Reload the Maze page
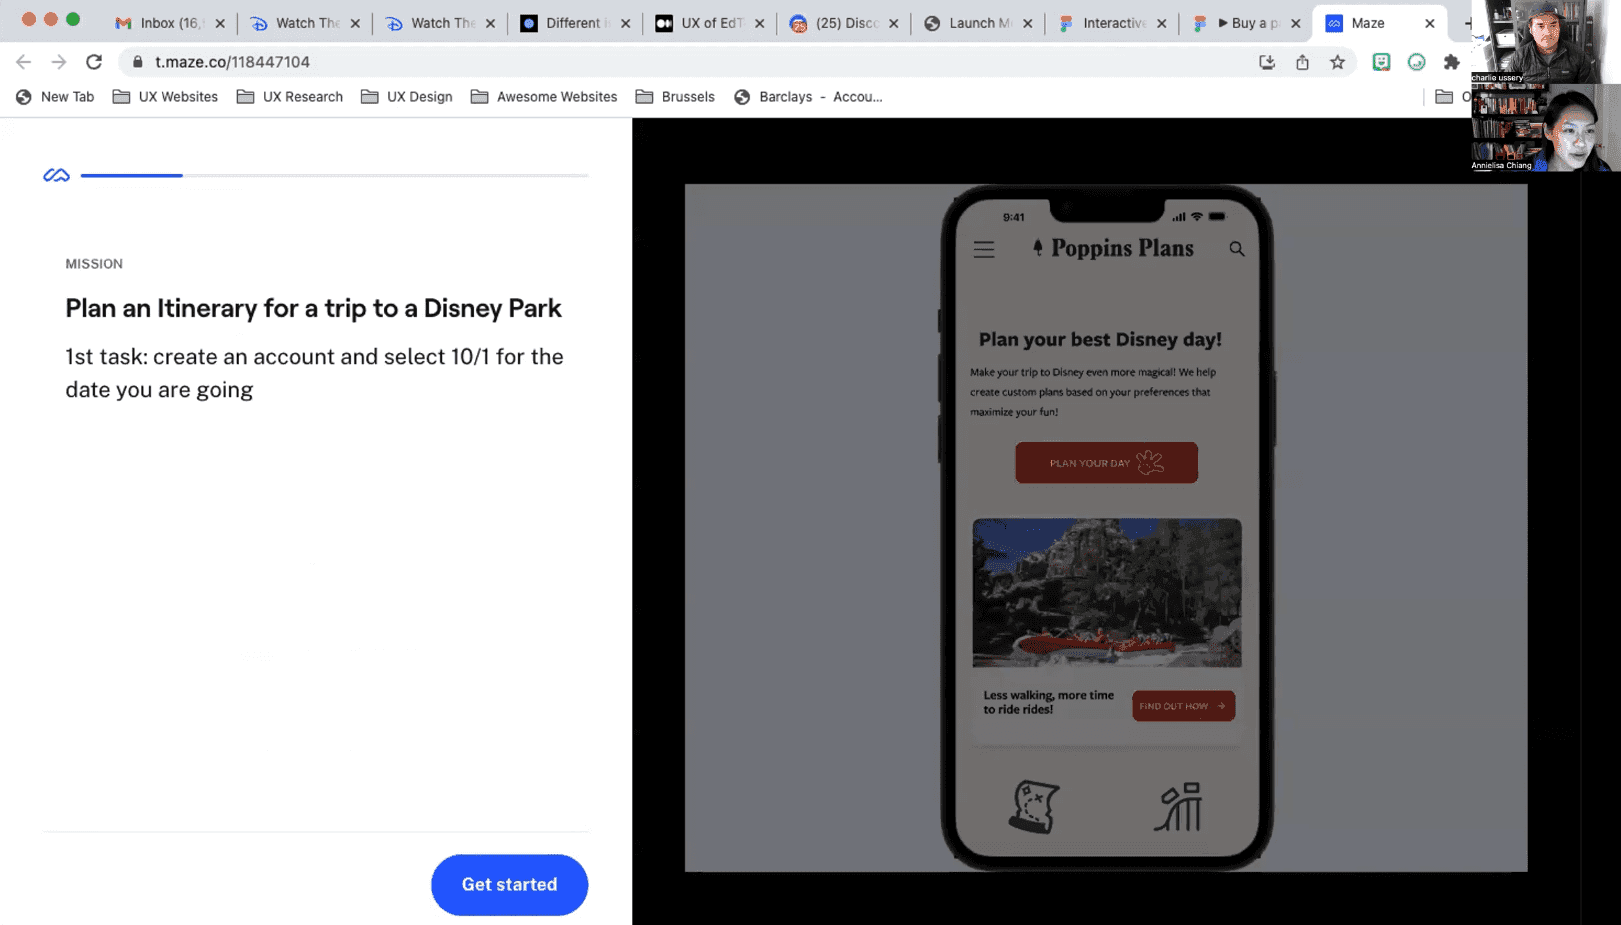1621x925 pixels. (x=94, y=62)
